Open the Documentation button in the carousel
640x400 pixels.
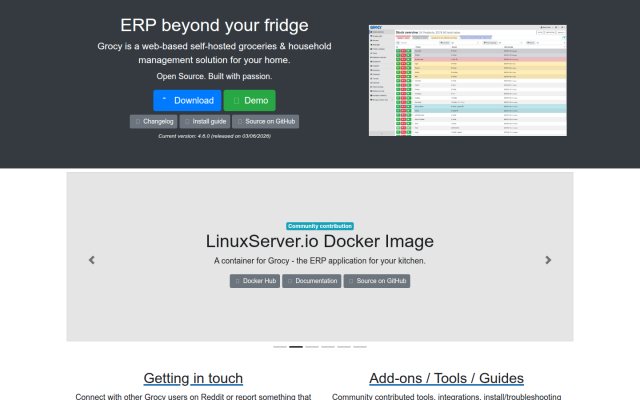pyautogui.click(x=311, y=281)
